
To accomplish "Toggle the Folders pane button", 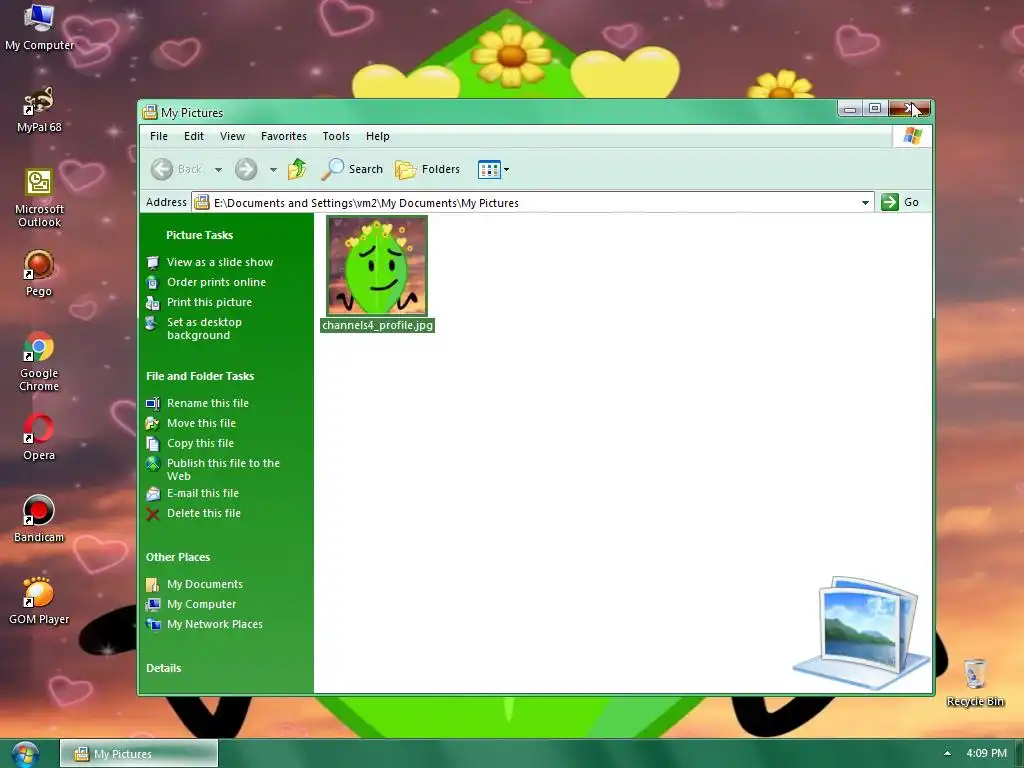I will [x=428, y=169].
